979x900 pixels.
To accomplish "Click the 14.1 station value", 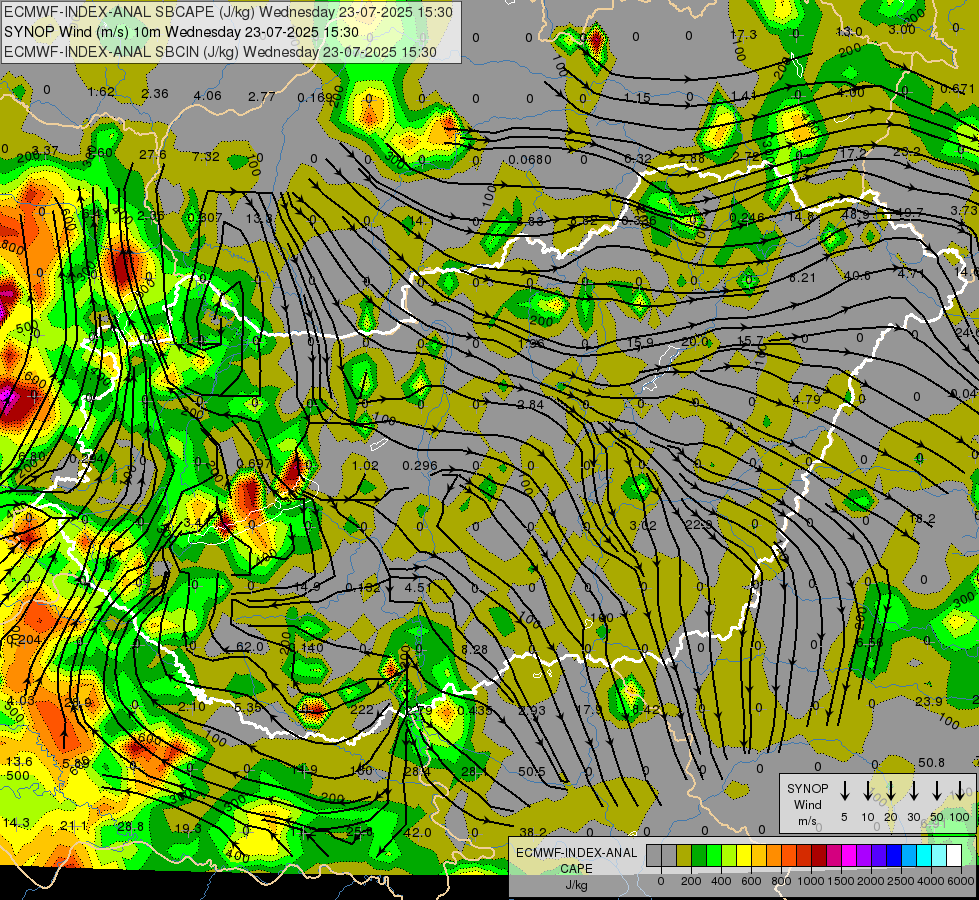I will pos(421,220).
